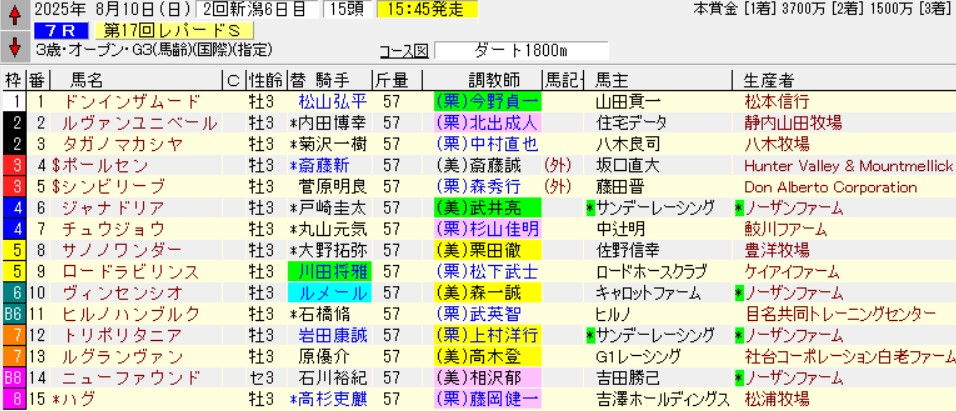Click the 調教師 column header
This screenshot has height=411, width=956.
[486, 79]
